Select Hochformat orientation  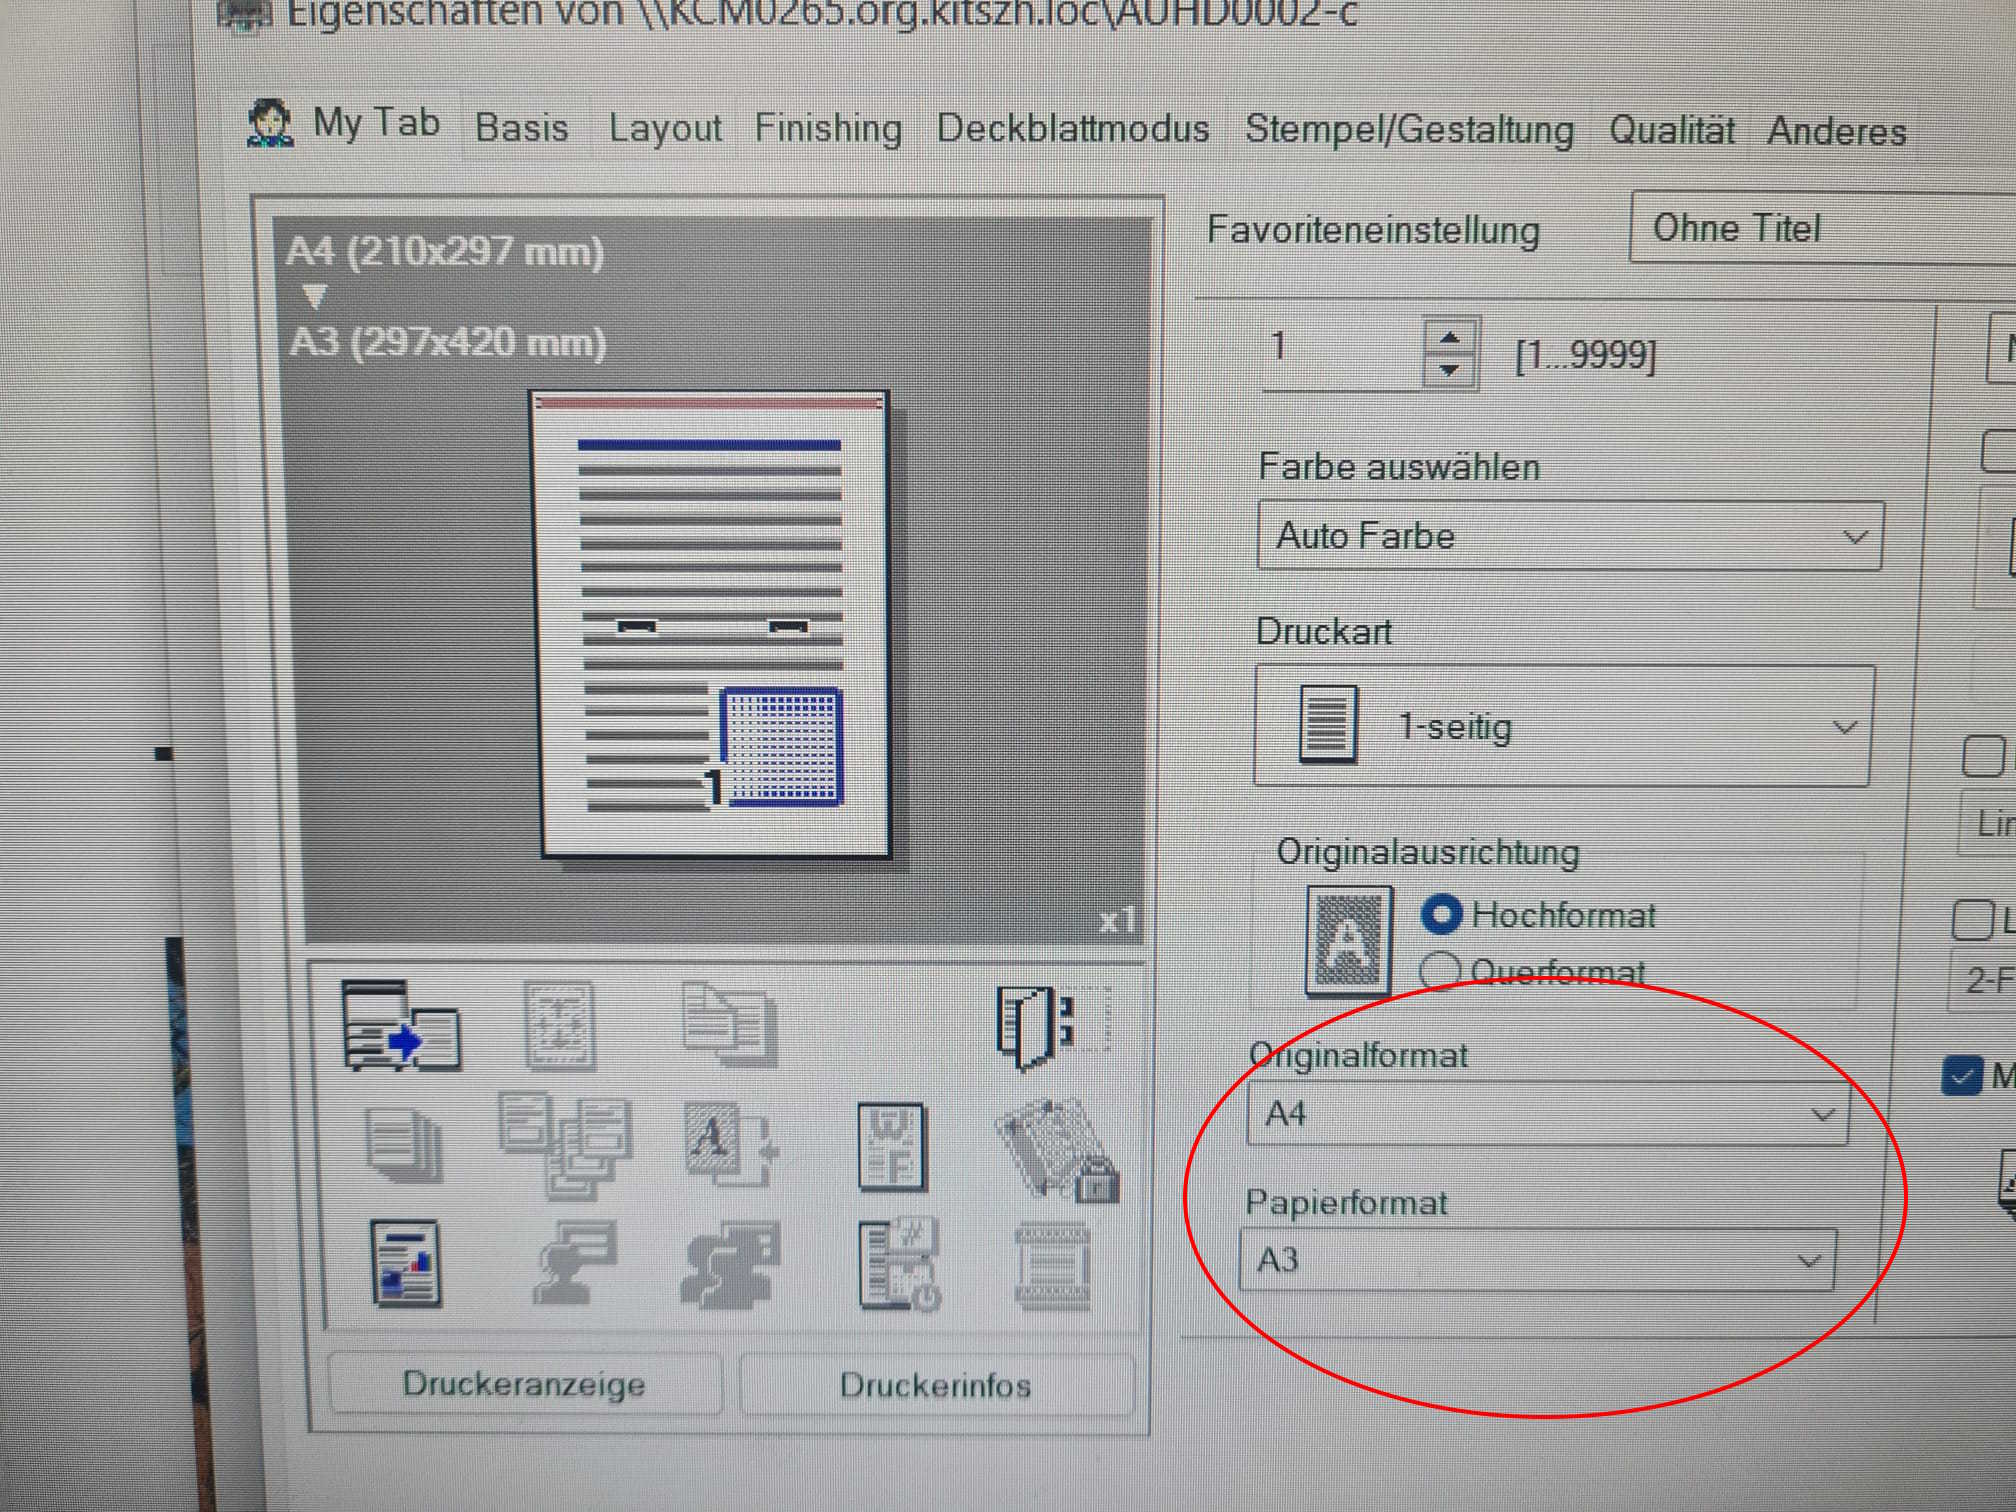[x=1441, y=914]
